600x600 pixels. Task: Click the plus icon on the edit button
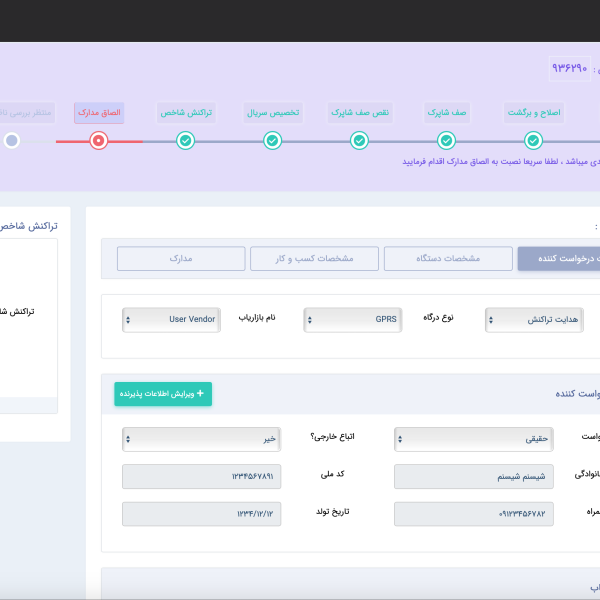pos(200,394)
